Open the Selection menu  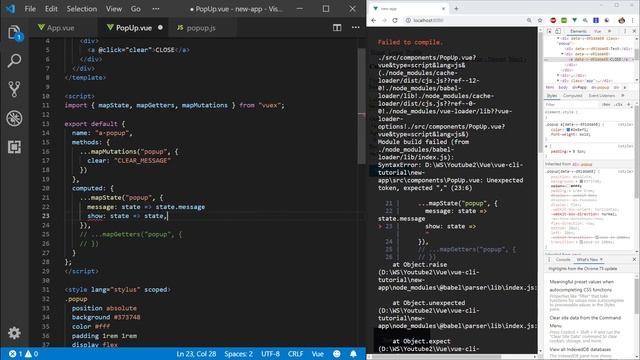tap(82, 9)
